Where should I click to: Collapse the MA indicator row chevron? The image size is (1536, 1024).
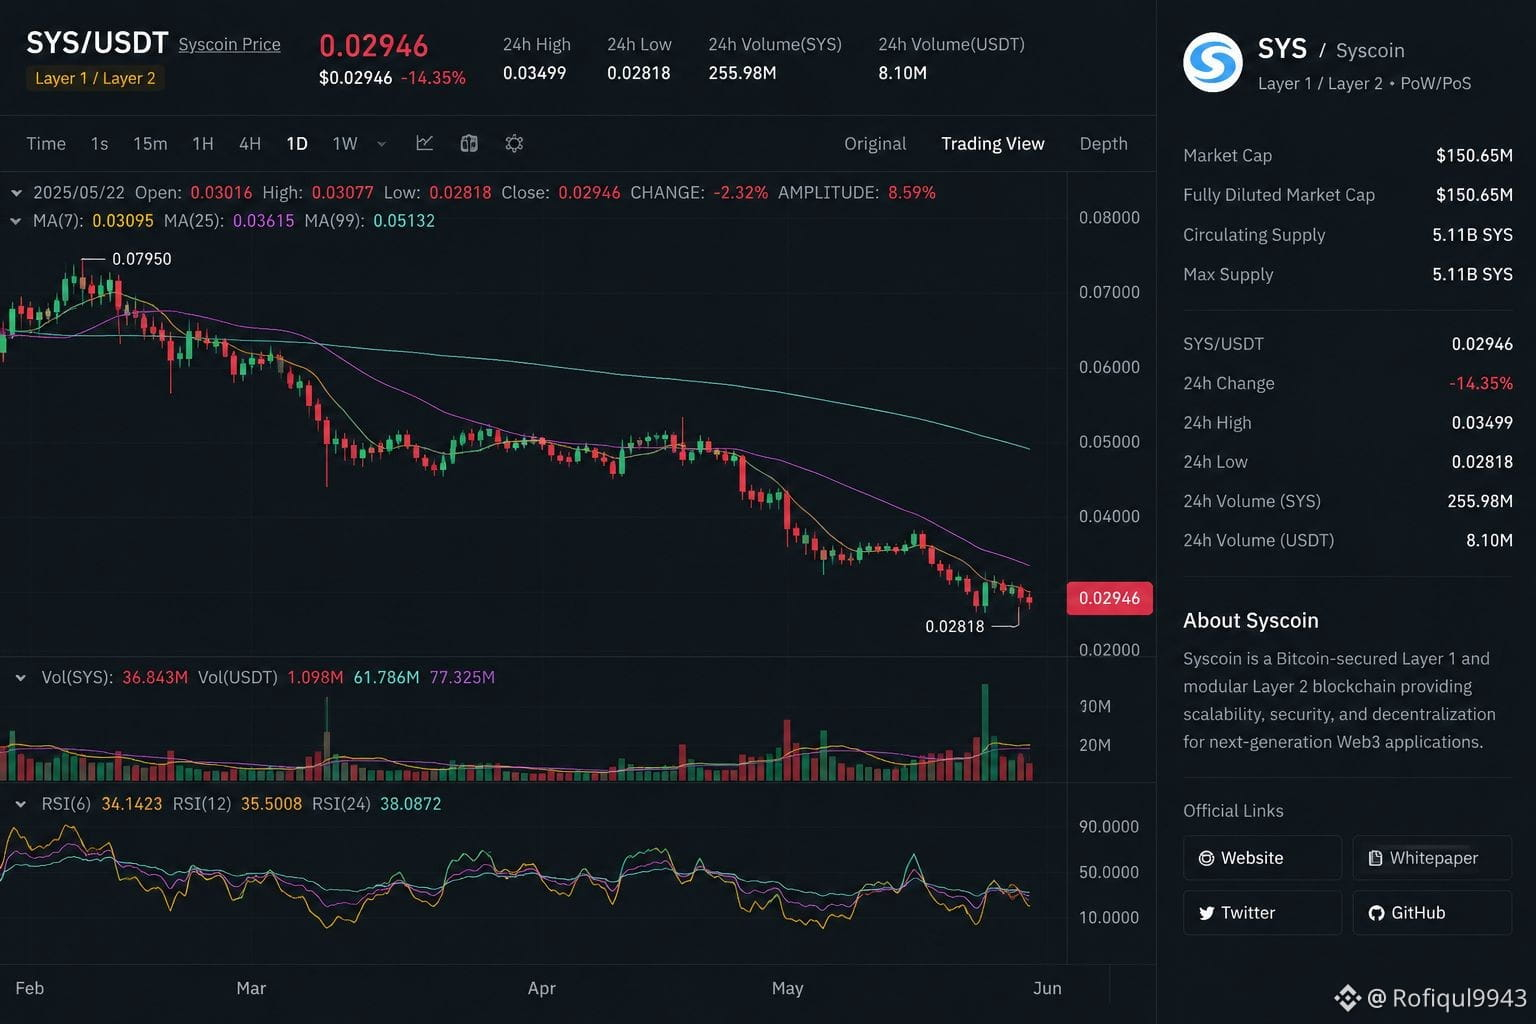click(16, 221)
